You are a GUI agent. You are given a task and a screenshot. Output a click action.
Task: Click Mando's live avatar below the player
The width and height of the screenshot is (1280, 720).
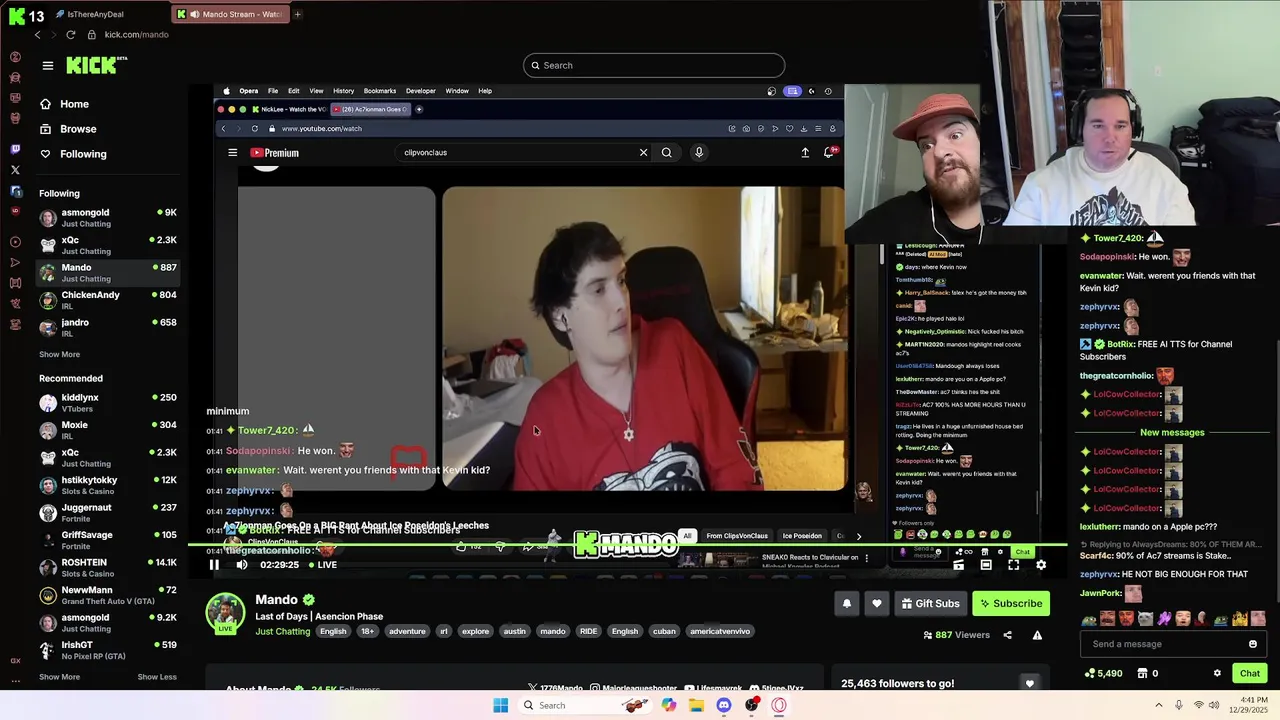(x=226, y=613)
